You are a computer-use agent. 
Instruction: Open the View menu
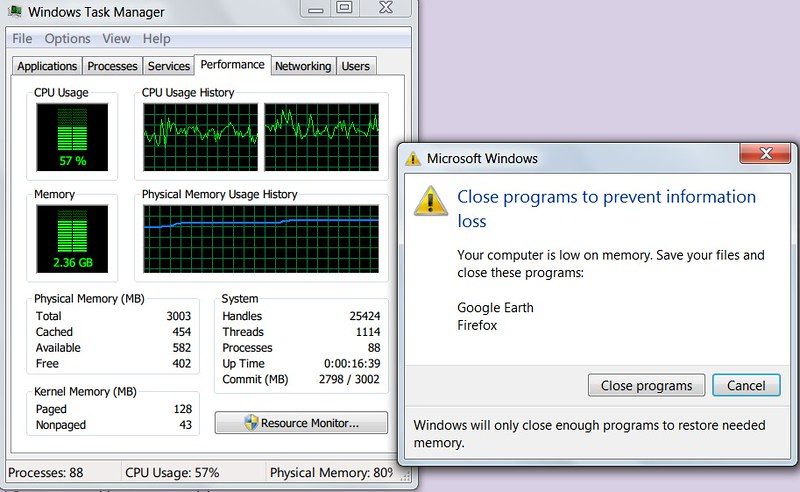116,39
